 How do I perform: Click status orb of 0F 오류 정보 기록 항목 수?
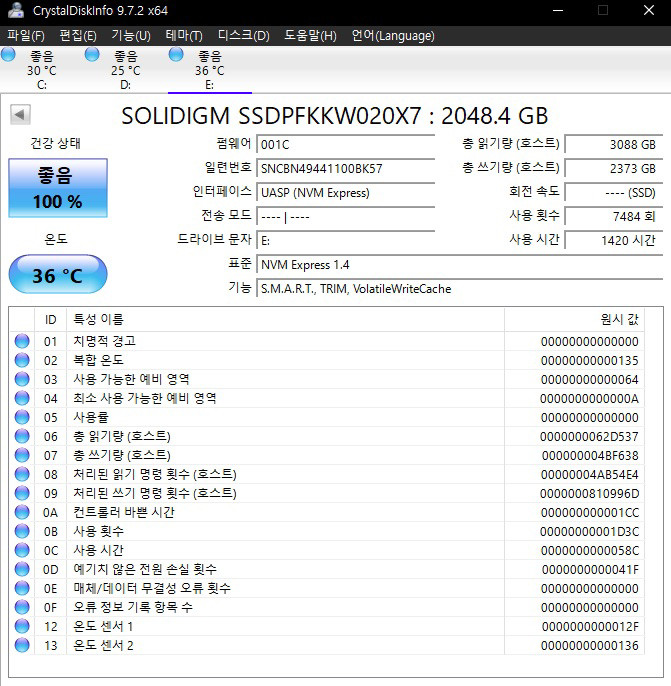click(x=22, y=607)
